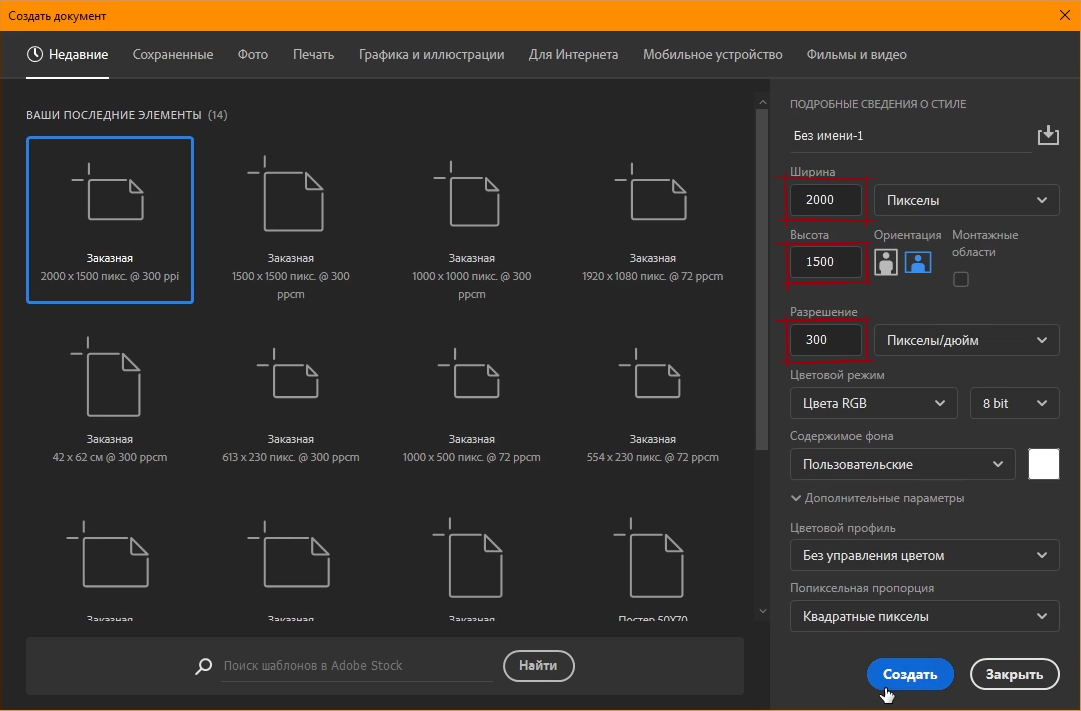
Task: Select the 1500 x 1500 пикс. preset
Action: (x=290, y=220)
